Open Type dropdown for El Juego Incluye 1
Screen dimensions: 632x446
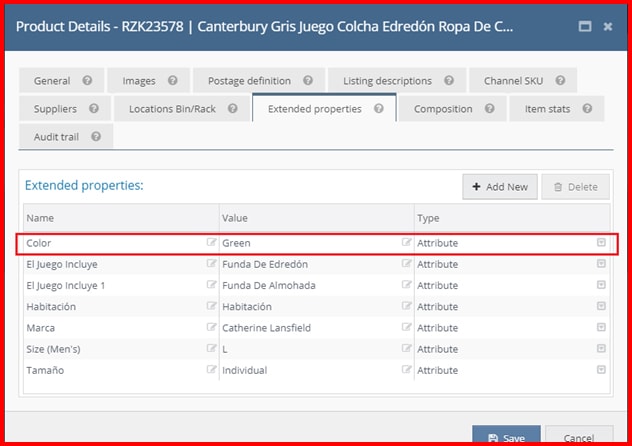pyautogui.click(x=601, y=285)
